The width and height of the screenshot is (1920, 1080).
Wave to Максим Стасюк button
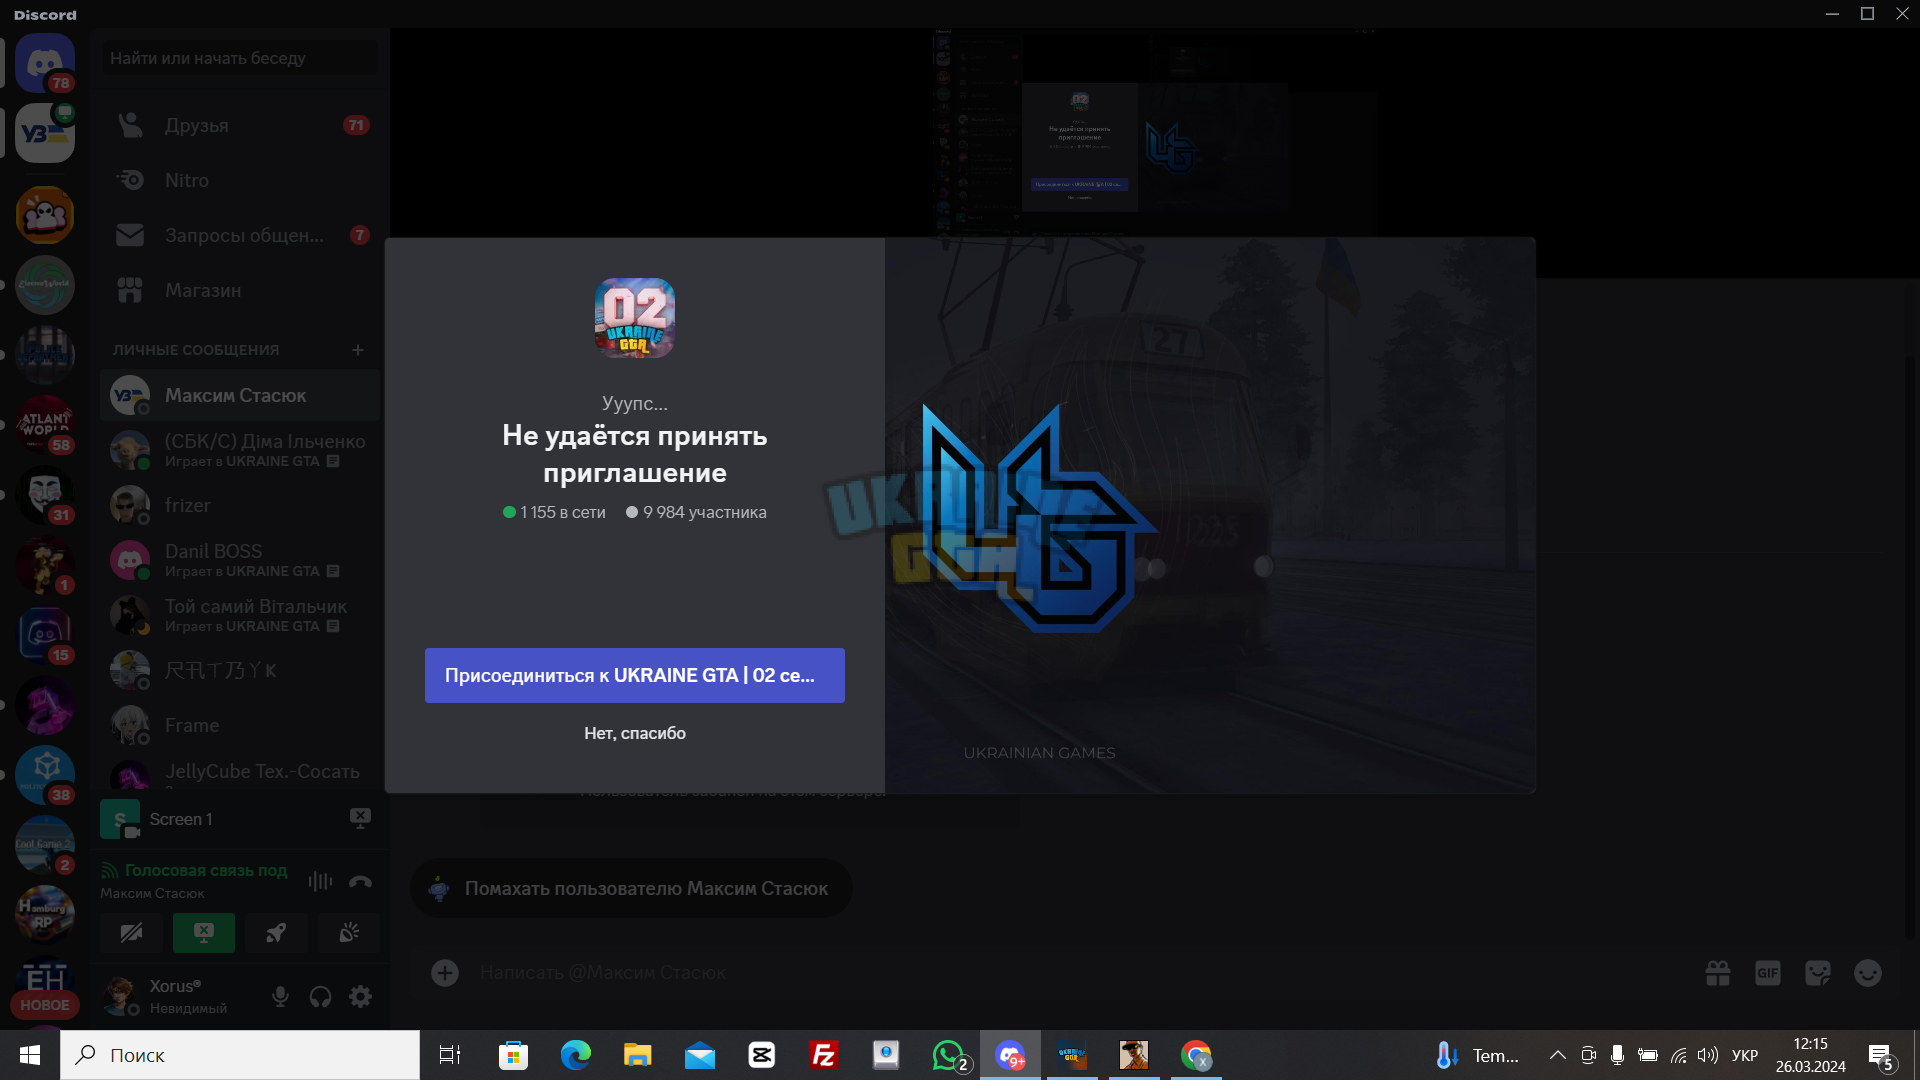[631, 888]
